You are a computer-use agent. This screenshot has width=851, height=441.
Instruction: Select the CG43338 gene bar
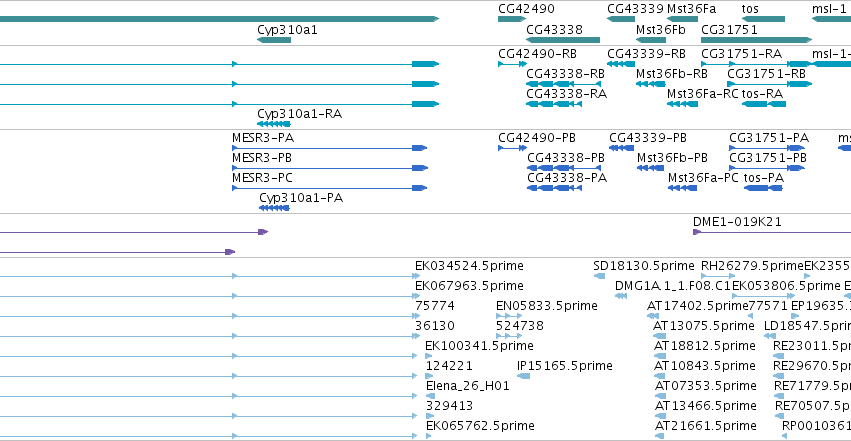point(563,40)
